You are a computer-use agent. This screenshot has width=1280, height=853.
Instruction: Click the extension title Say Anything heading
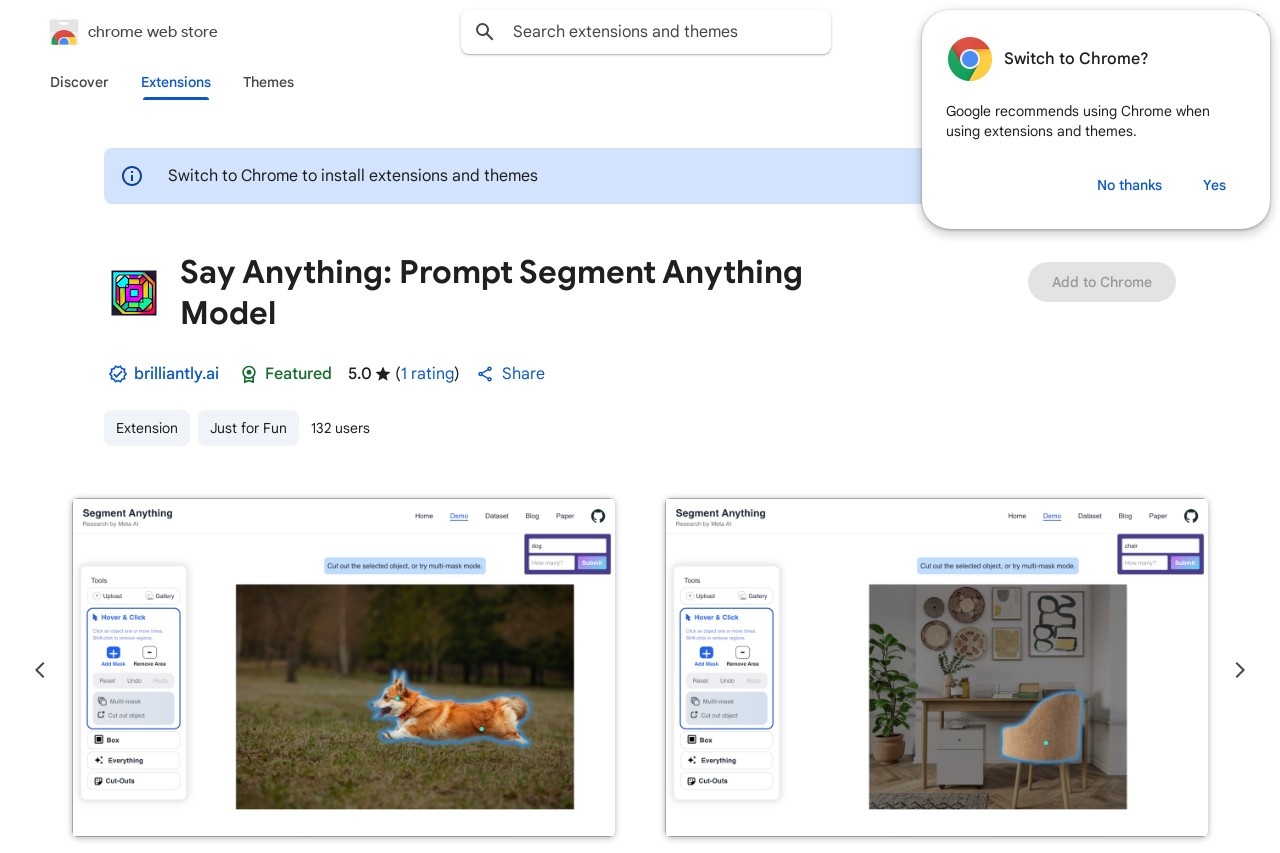click(x=491, y=293)
